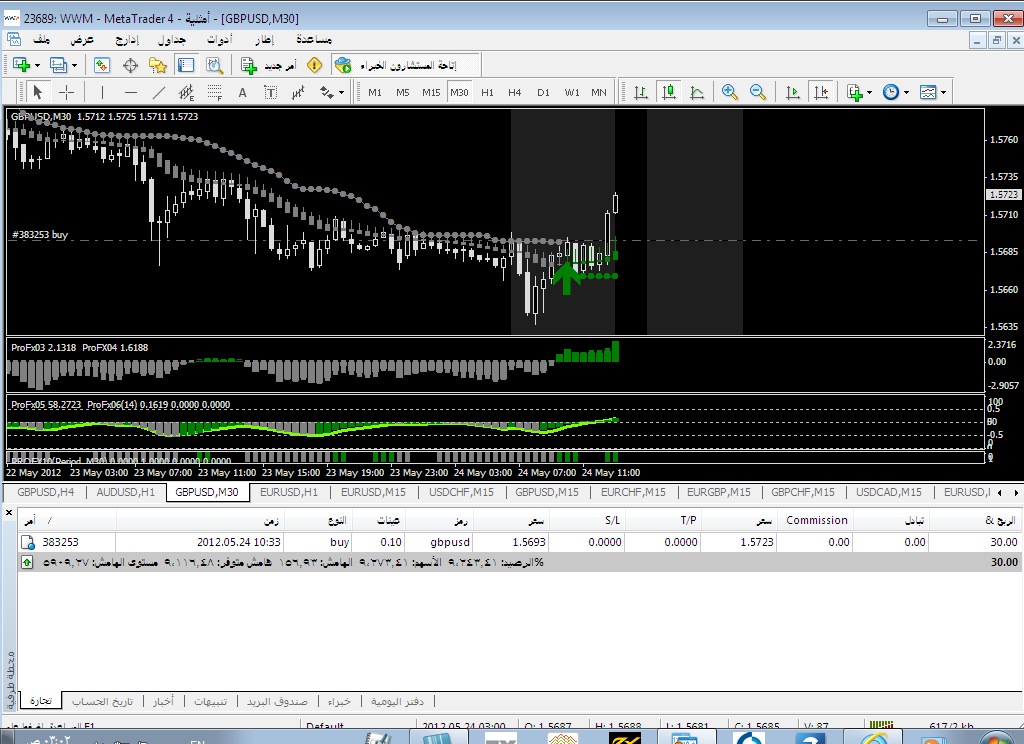Image resolution: width=1024 pixels, height=744 pixels.
Task: Click the MetaEditor yellow diamond icon
Action: 314,65
